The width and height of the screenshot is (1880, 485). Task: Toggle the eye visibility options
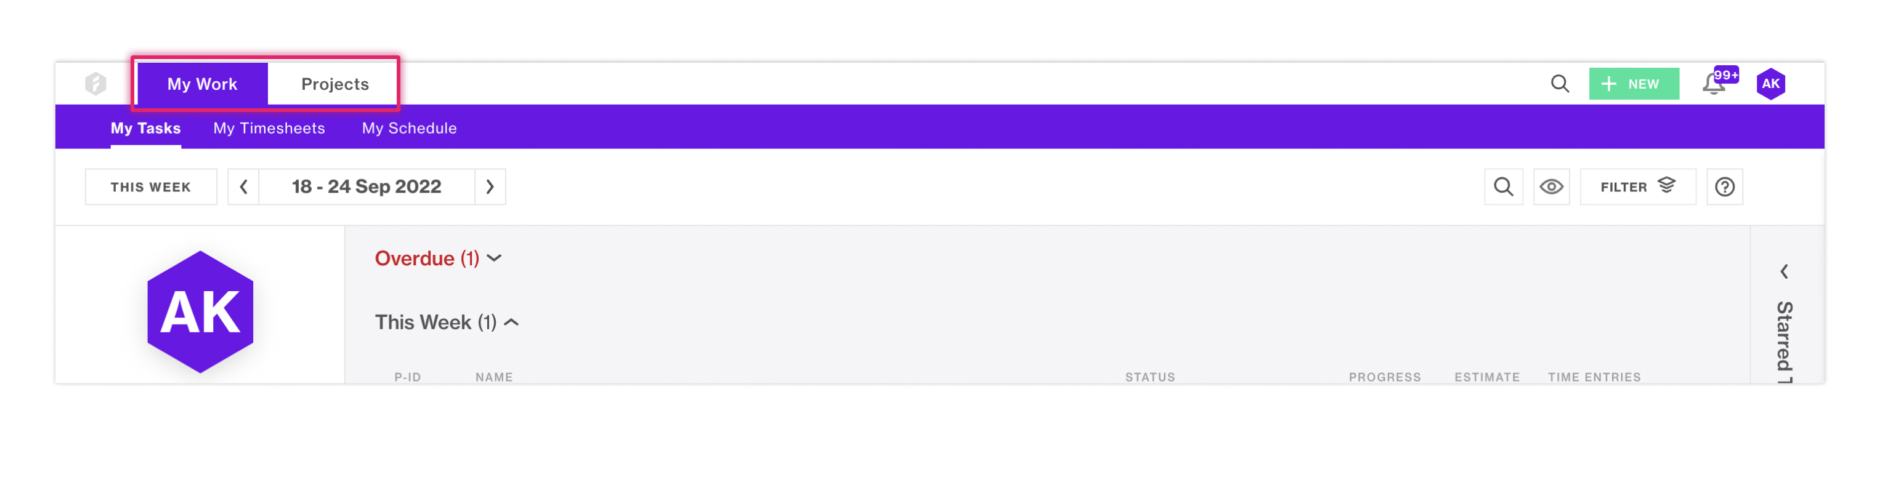1551,187
